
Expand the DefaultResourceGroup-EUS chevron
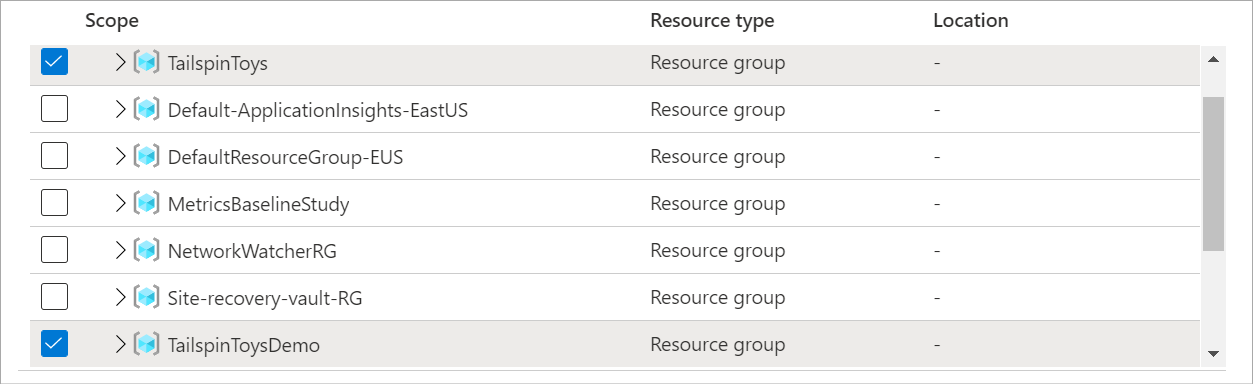click(x=121, y=156)
